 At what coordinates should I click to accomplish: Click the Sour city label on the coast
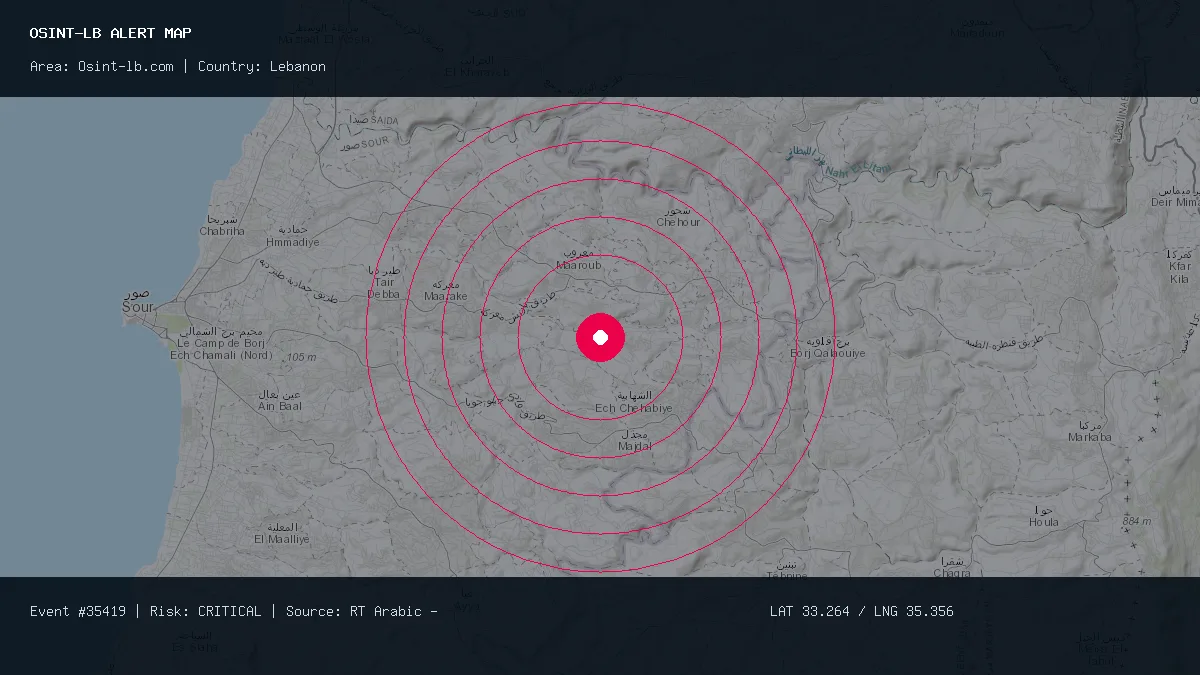point(138,302)
